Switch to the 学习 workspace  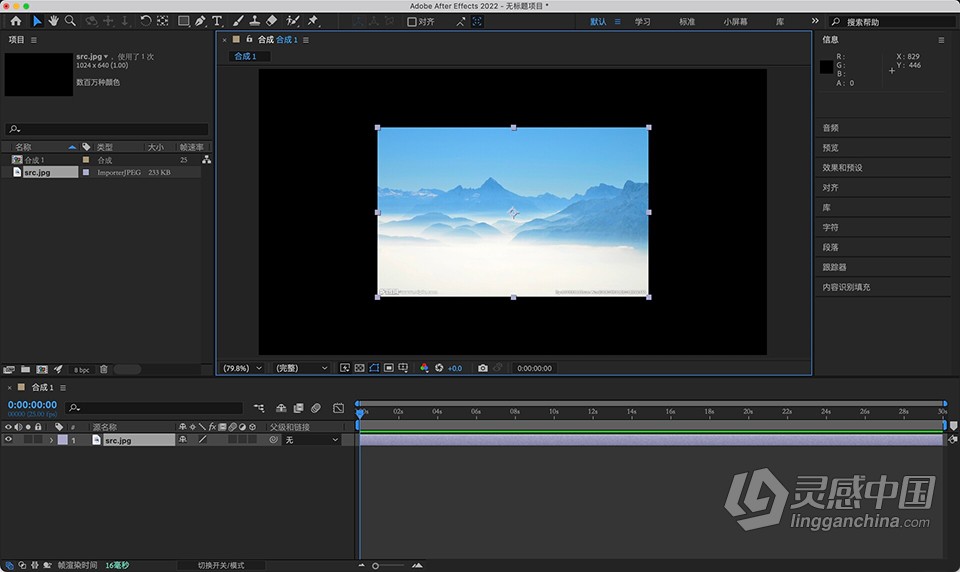642,21
